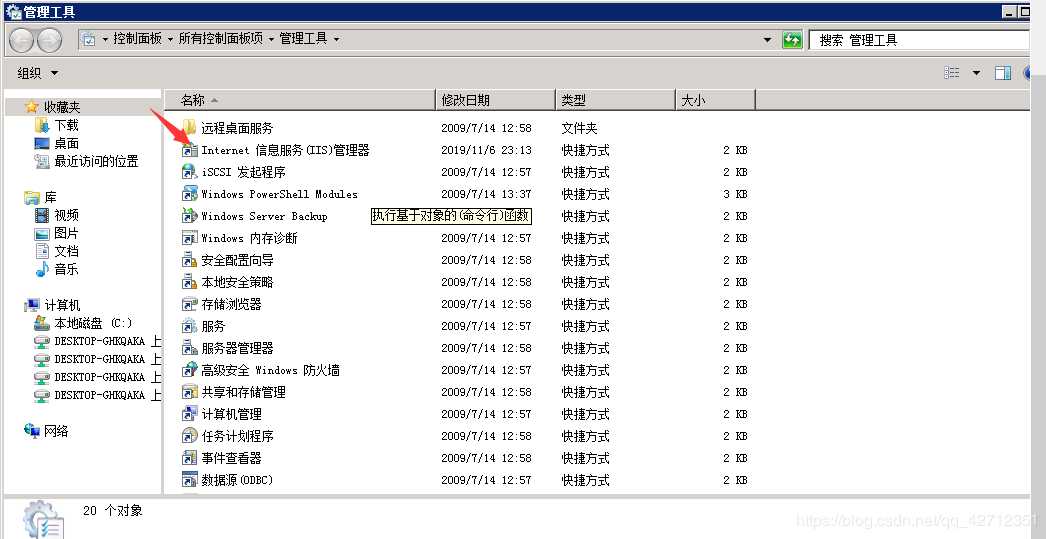Click 管理工具 in address breadcrumb
Image resolution: width=1046 pixels, height=539 pixels.
304,39
